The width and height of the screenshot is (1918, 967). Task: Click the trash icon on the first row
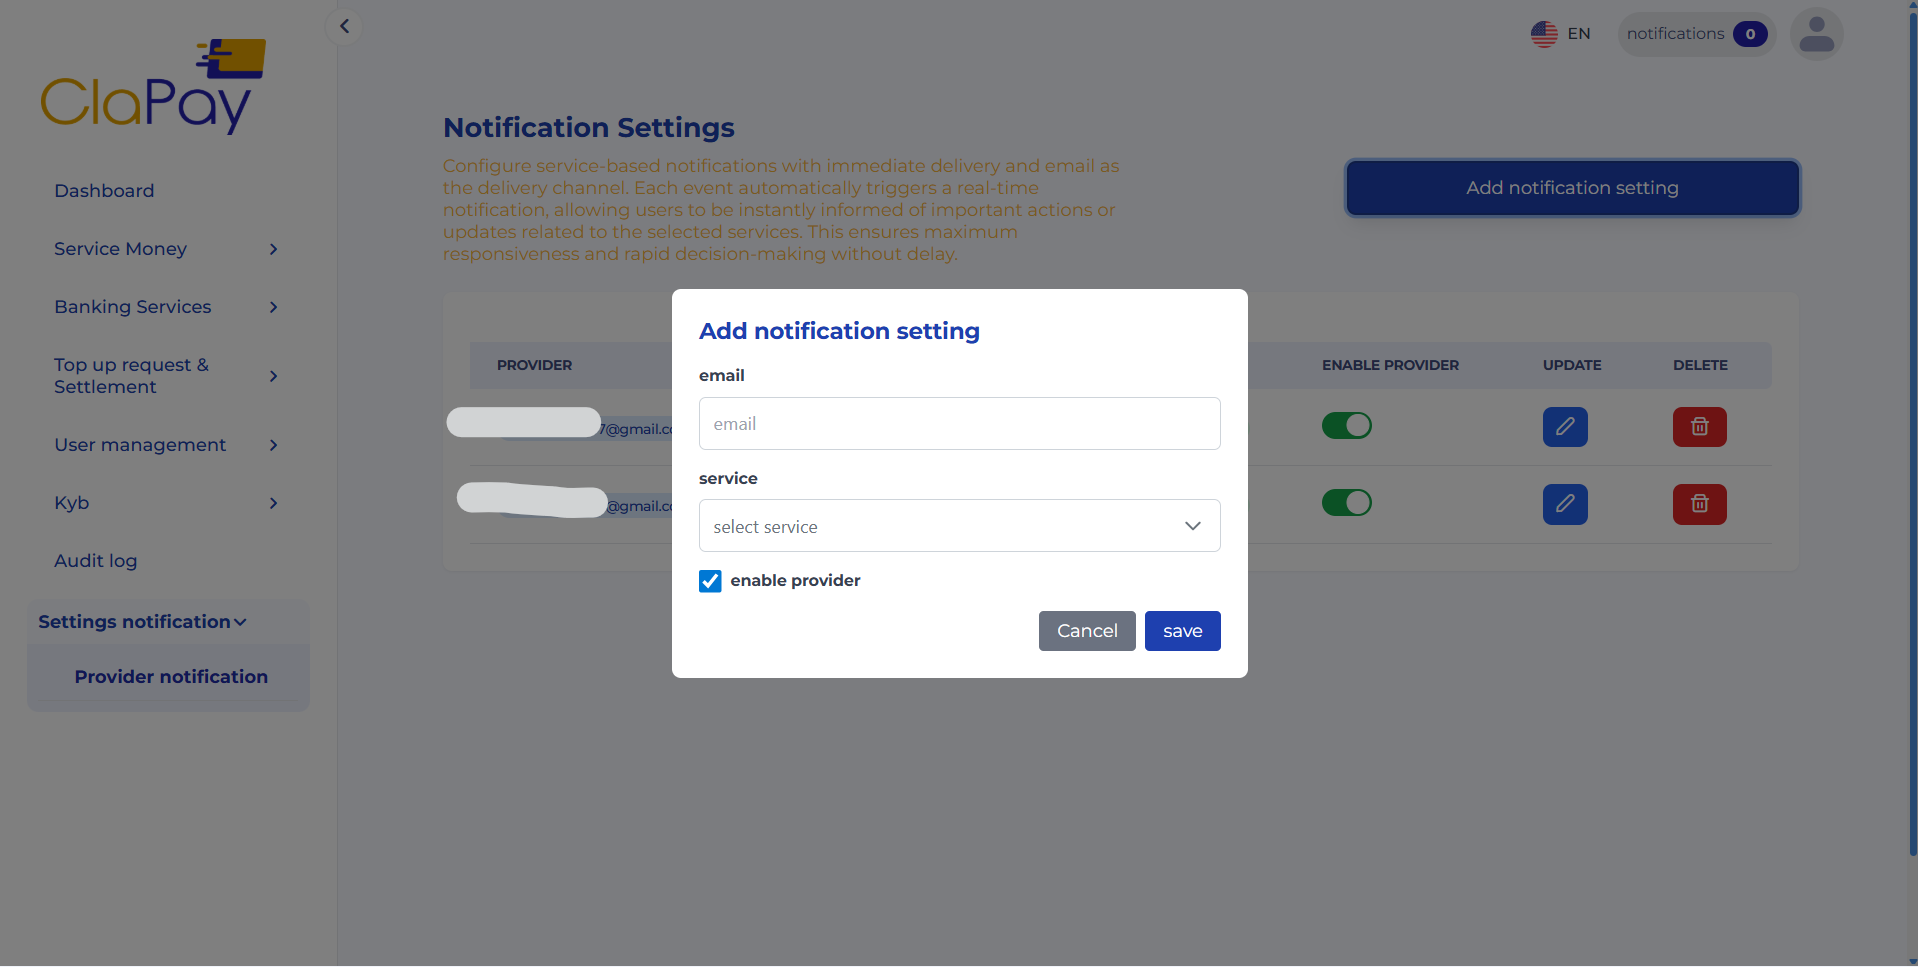(1699, 426)
